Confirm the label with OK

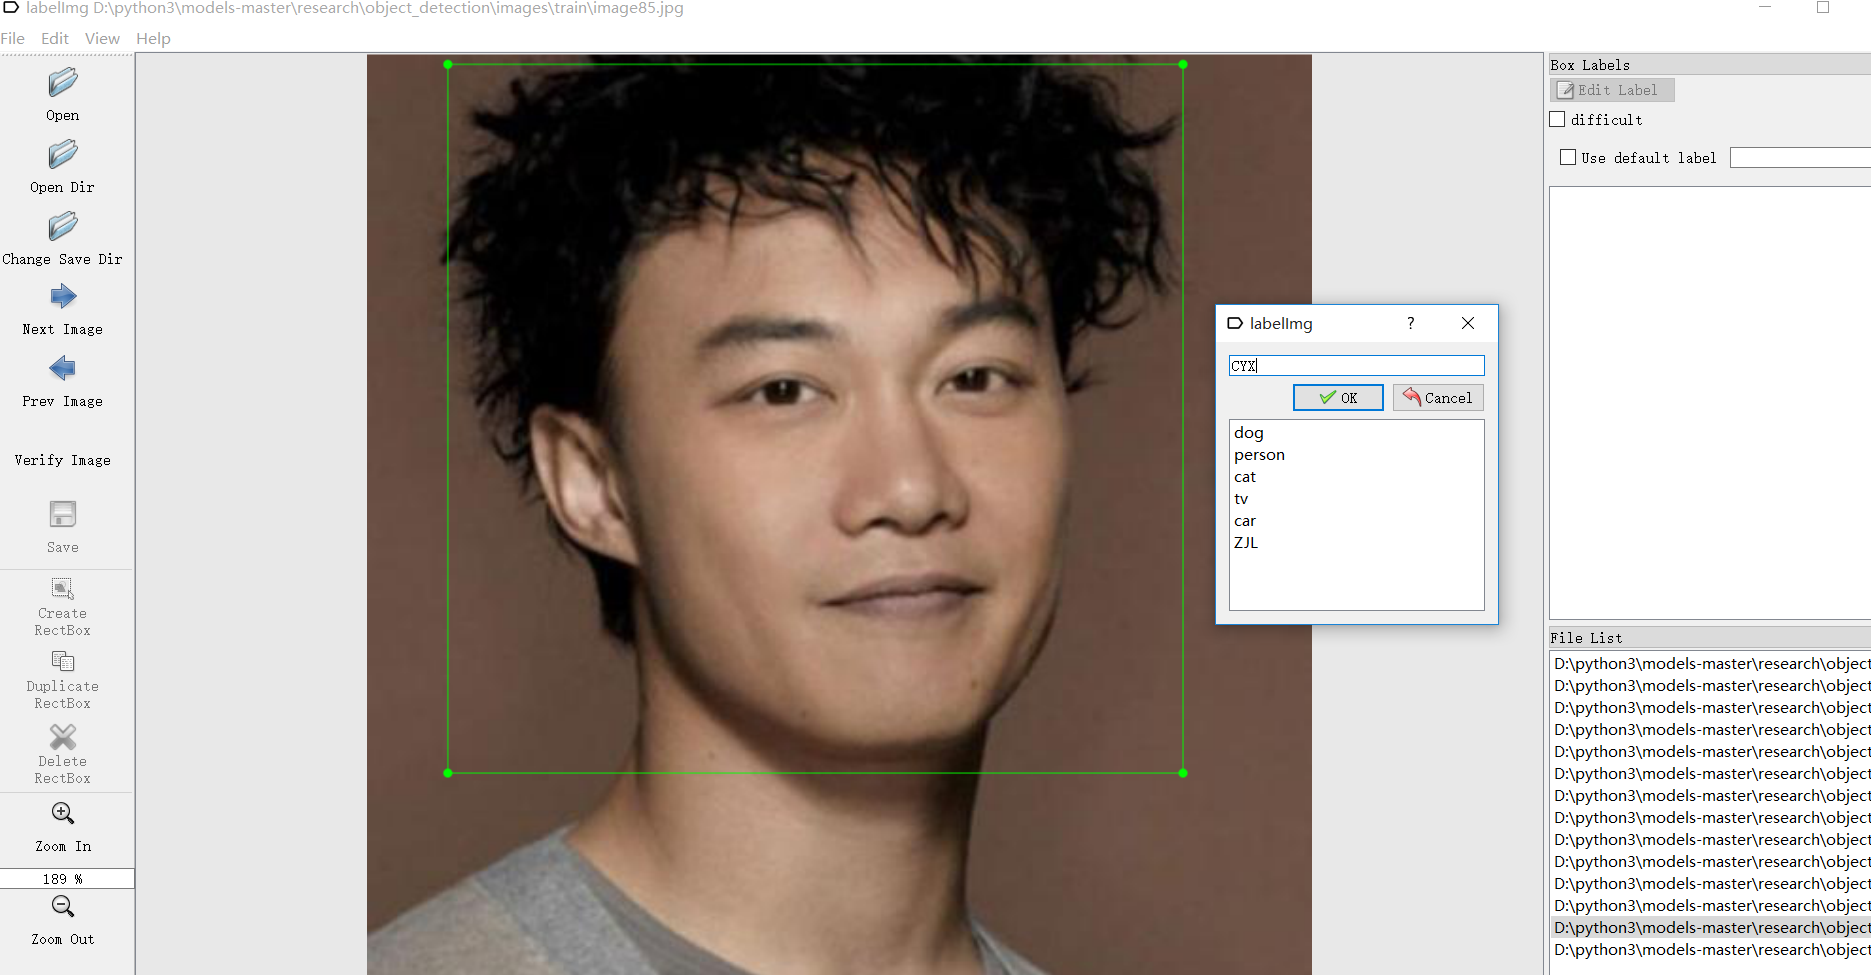1338,397
